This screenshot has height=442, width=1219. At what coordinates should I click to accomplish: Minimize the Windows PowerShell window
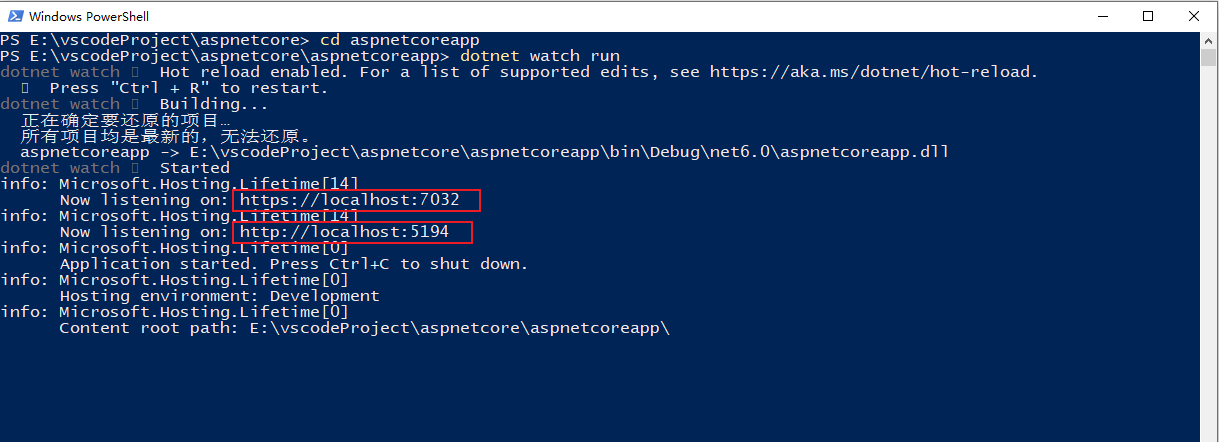coord(1102,16)
